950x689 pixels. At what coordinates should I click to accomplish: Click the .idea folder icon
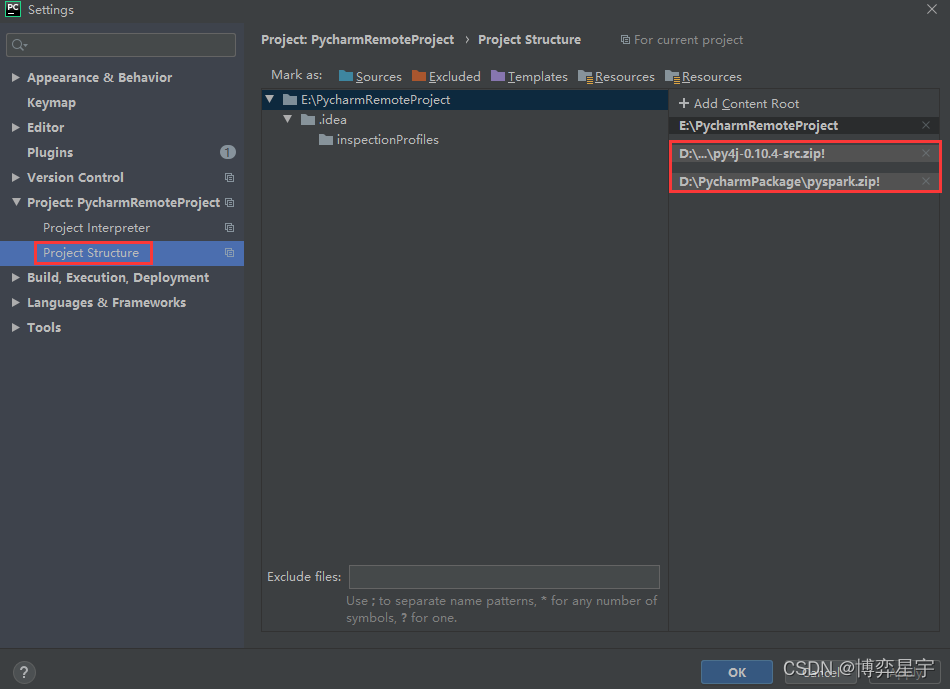[308, 119]
